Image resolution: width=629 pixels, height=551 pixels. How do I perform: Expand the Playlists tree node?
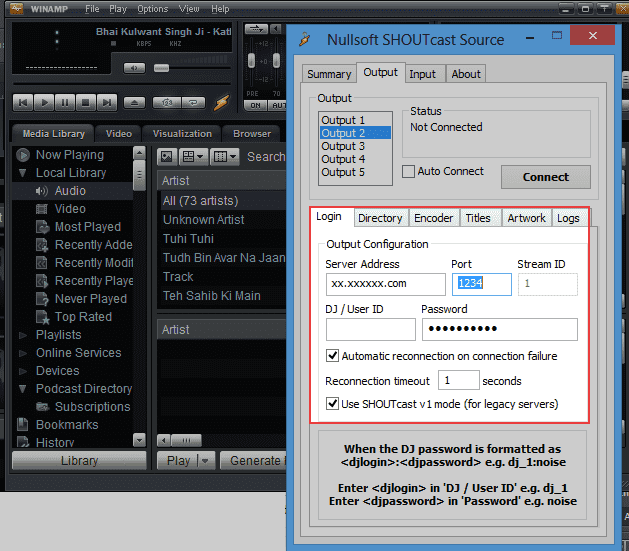[x=23, y=335]
